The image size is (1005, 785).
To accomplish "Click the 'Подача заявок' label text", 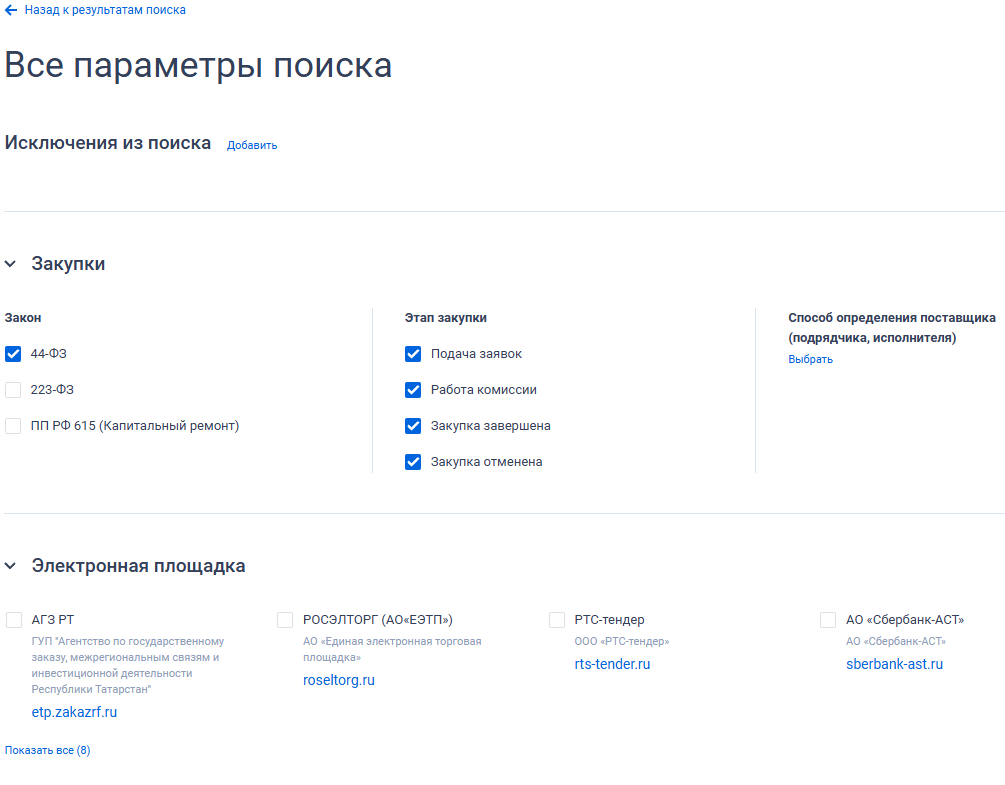I will point(476,354).
